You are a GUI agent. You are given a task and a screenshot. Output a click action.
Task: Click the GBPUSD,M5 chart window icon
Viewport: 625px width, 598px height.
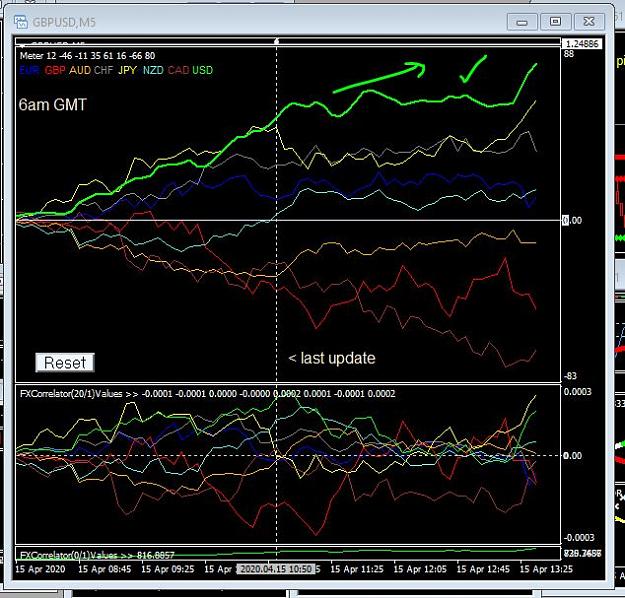pos(21,22)
